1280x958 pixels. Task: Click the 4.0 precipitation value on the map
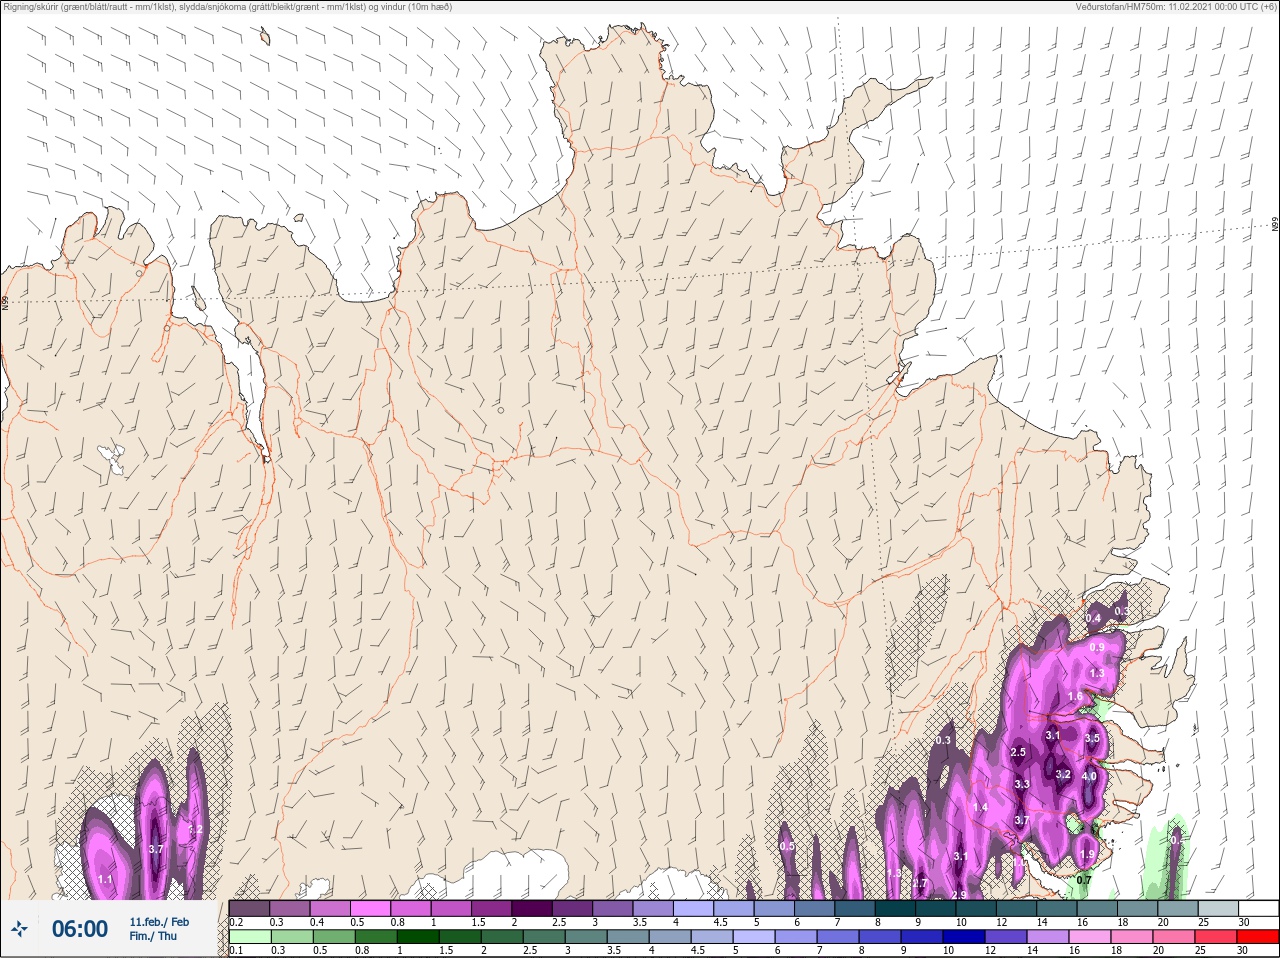[1089, 776]
